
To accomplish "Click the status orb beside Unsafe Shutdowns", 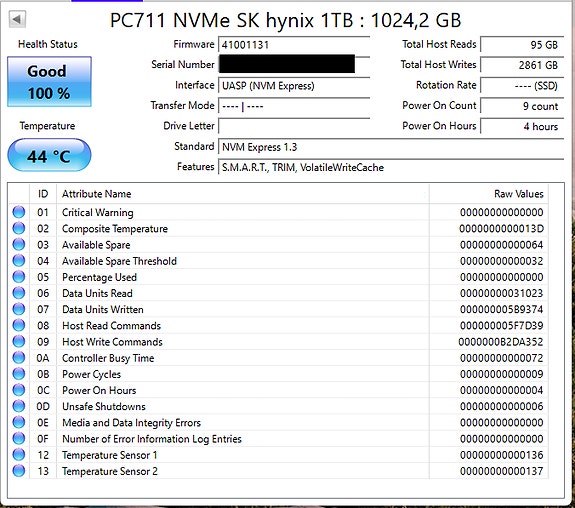I will [19, 406].
